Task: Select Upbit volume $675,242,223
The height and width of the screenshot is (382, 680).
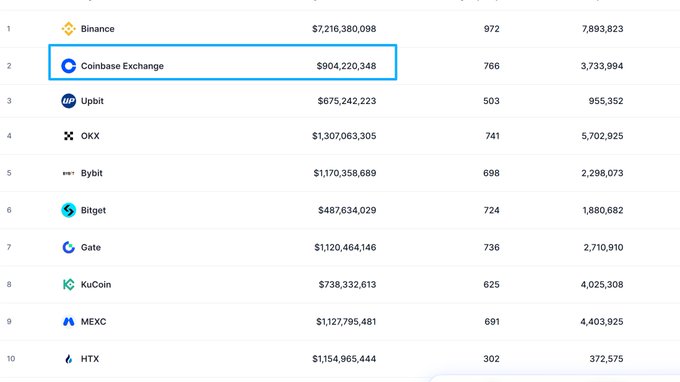Action: pyautogui.click(x=347, y=101)
